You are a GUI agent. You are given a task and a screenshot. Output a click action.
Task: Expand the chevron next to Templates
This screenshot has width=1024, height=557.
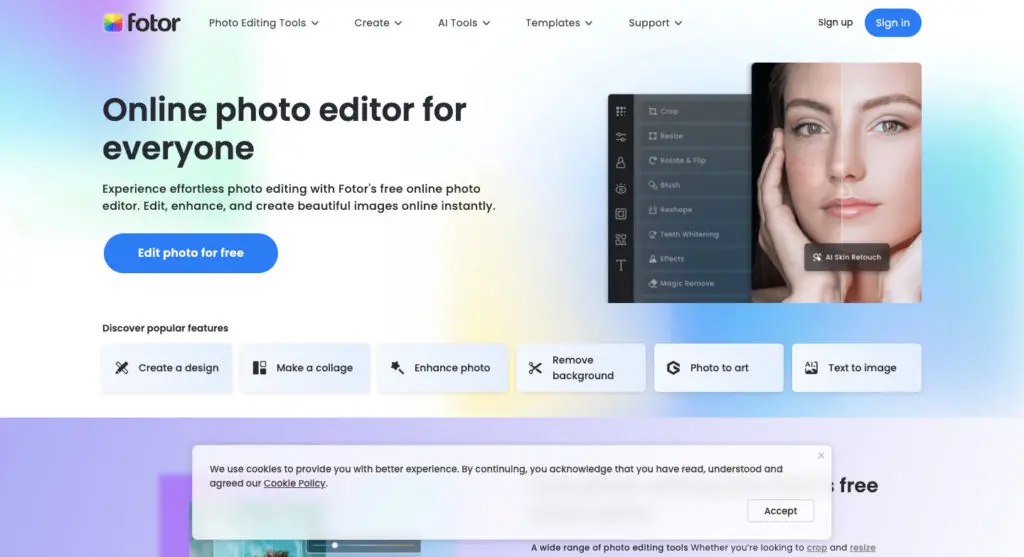point(588,24)
